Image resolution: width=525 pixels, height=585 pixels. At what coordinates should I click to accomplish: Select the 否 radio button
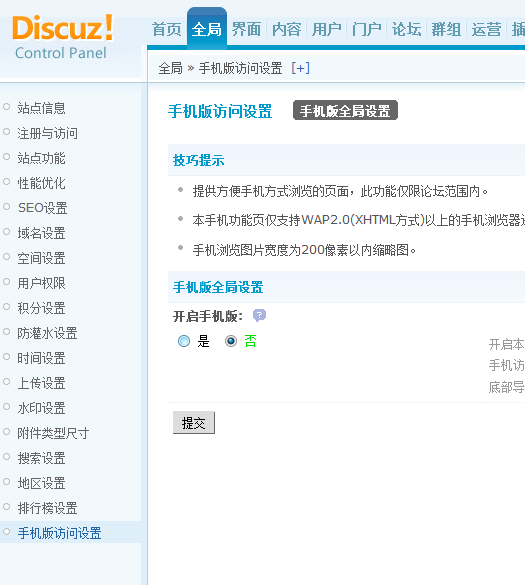[231, 341]
